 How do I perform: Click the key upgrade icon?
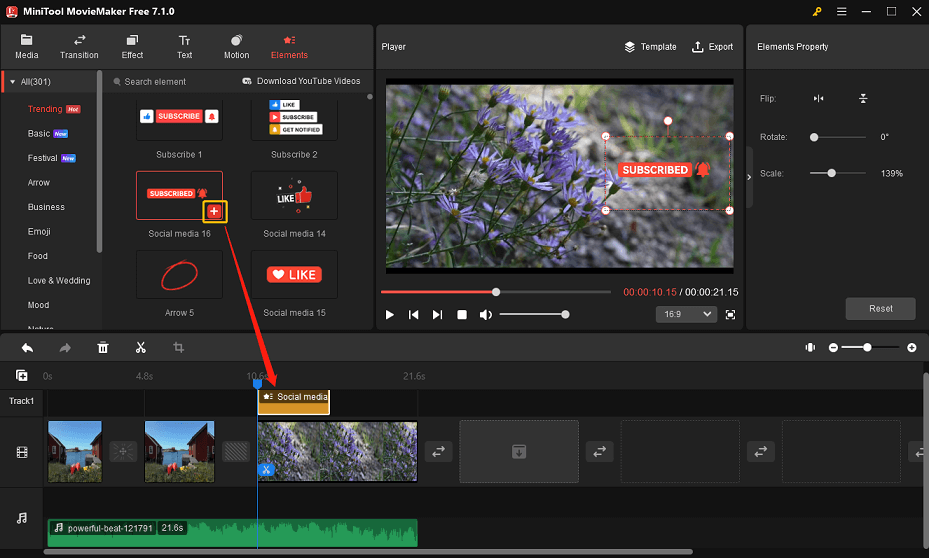pyautogui.click(x=817, y=11)
